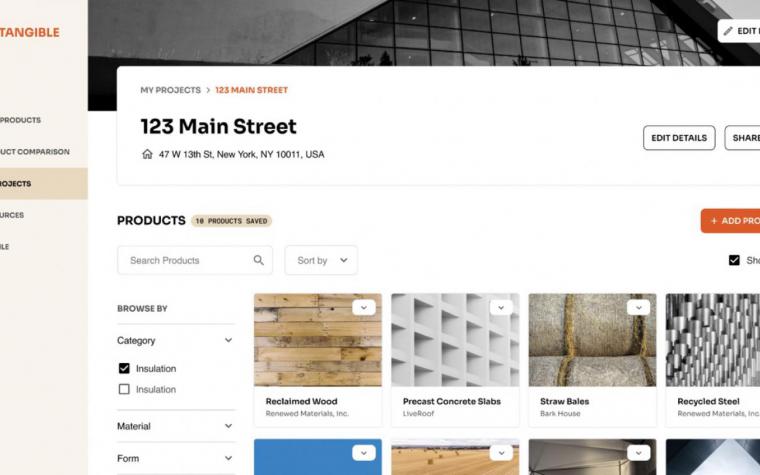Click the search magnifier icon in Search Products
The height and width of the screenshot is (475, 760).
pyautogui.click(x=259, y=260)
